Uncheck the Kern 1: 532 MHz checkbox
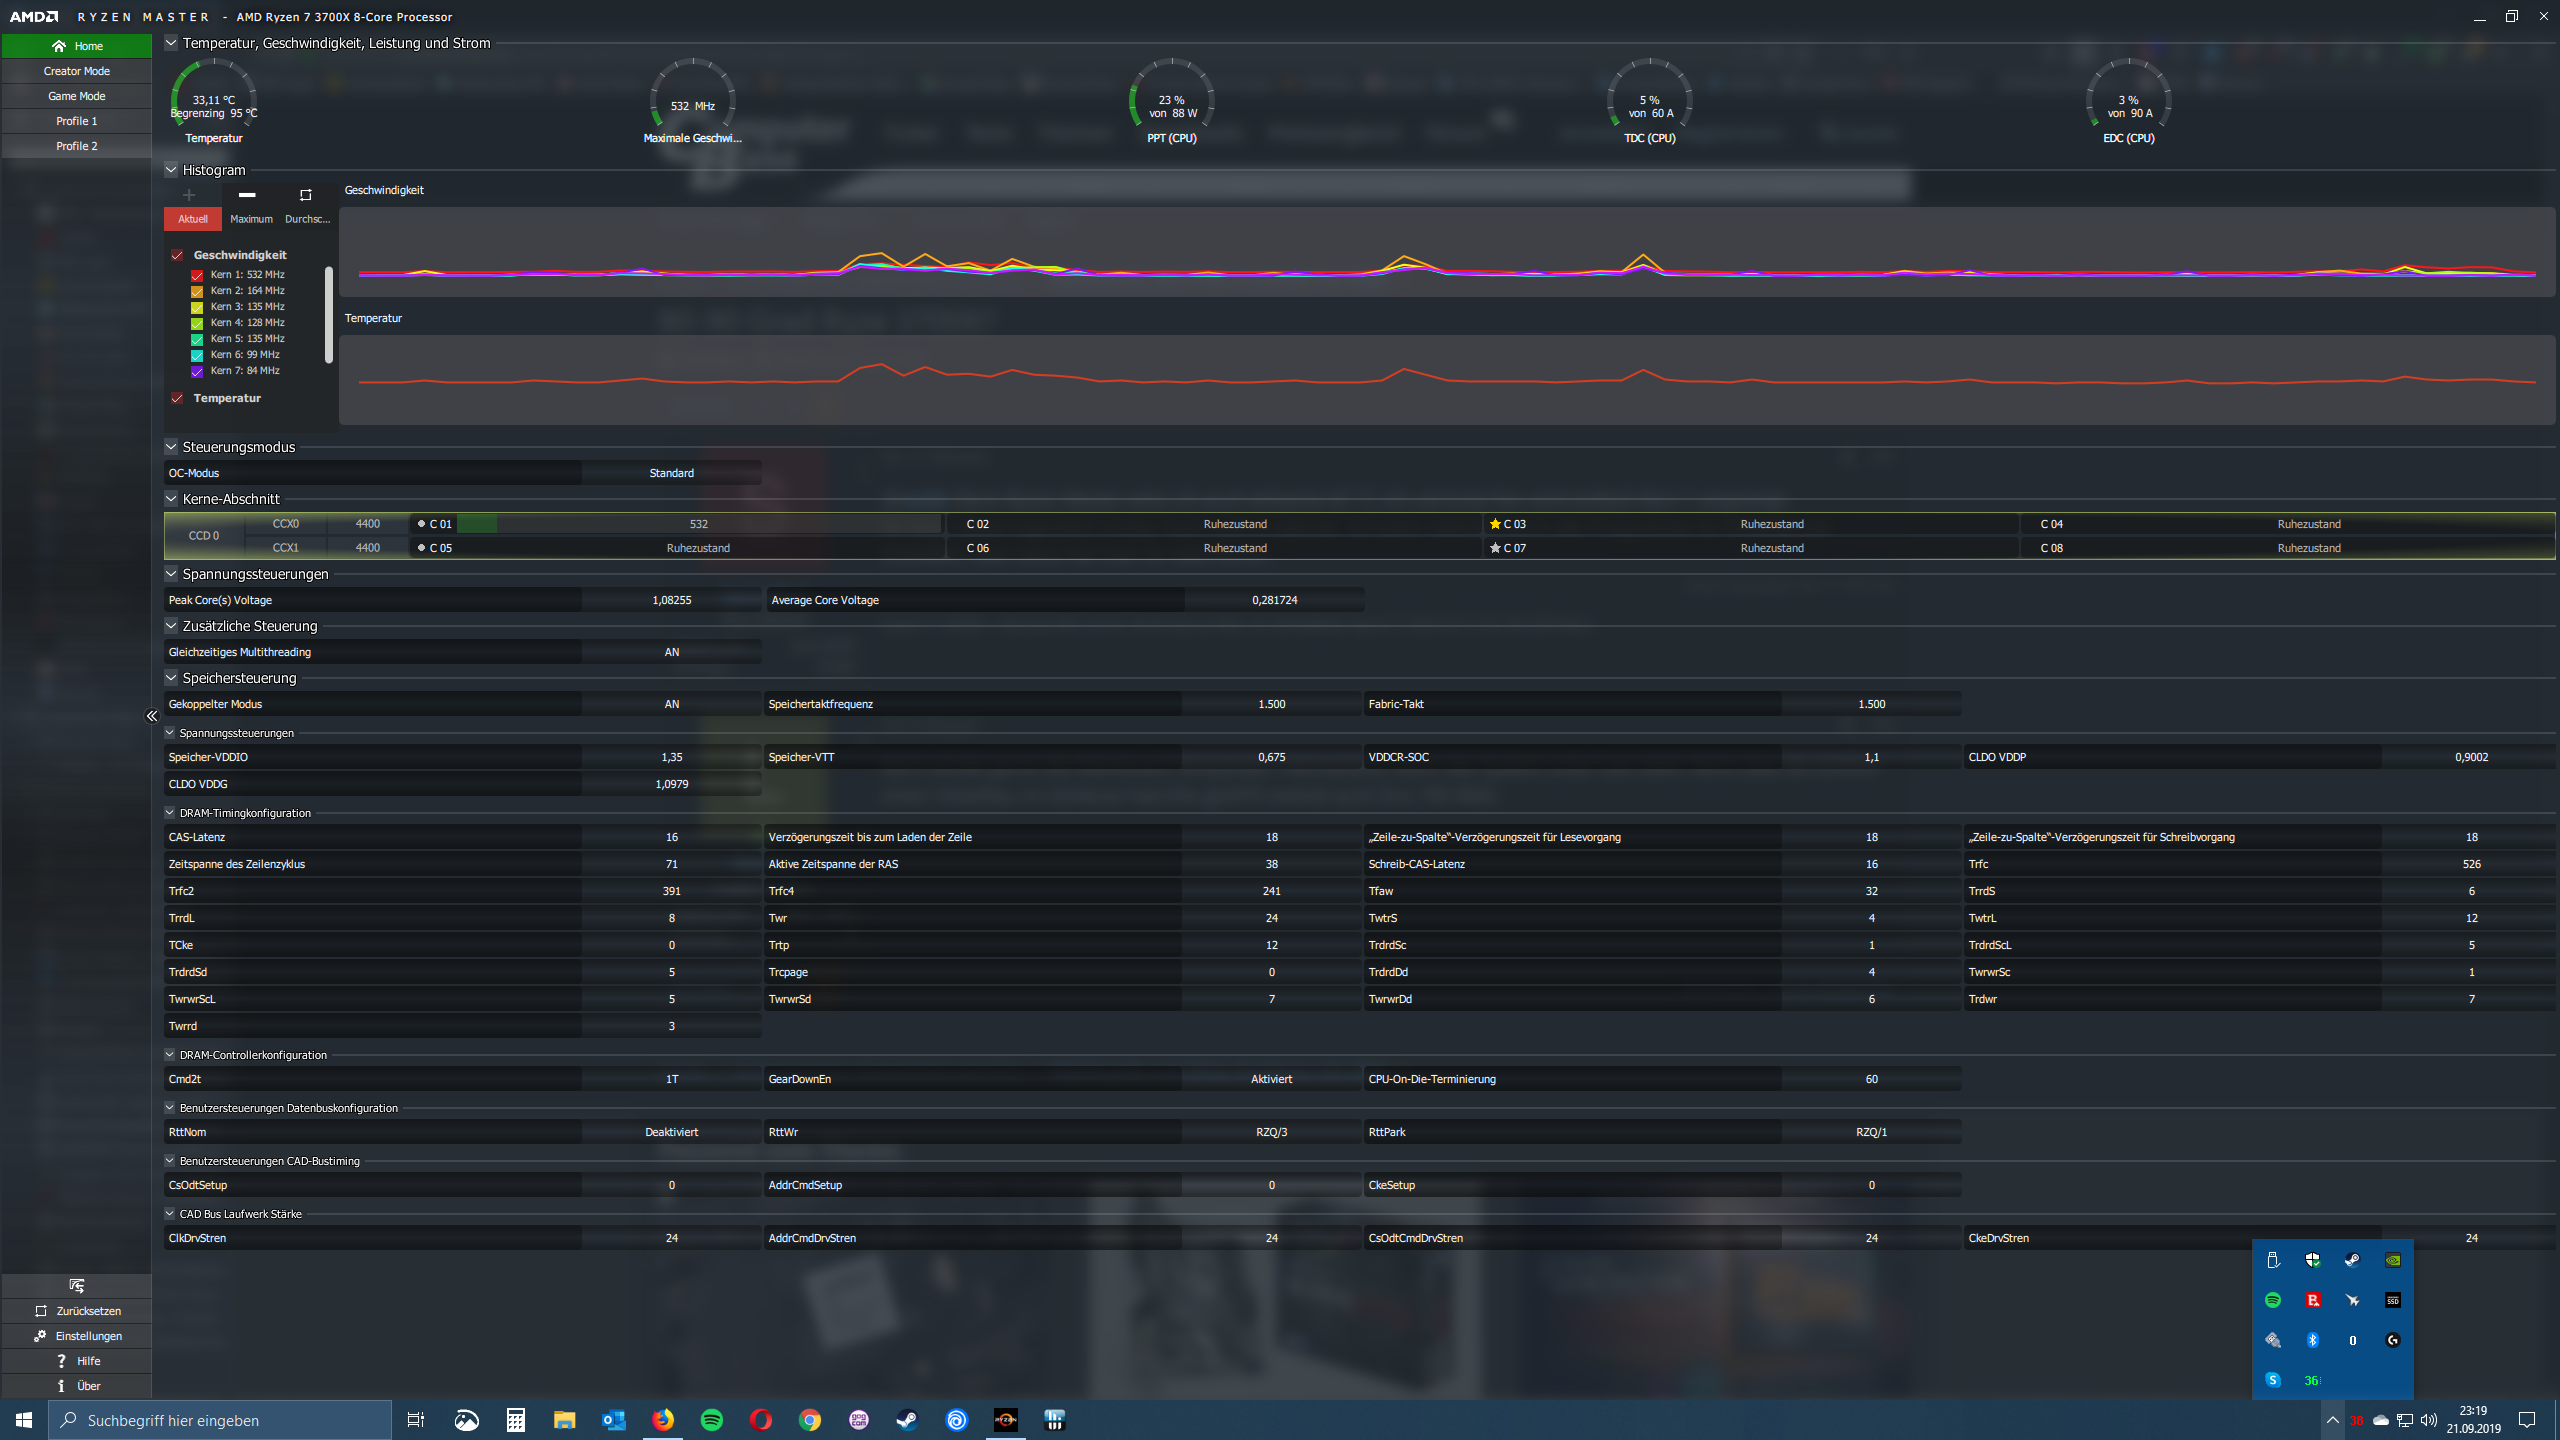Image resolution: width=2560 pixels, height=1440 pixels. click(197, 275)
